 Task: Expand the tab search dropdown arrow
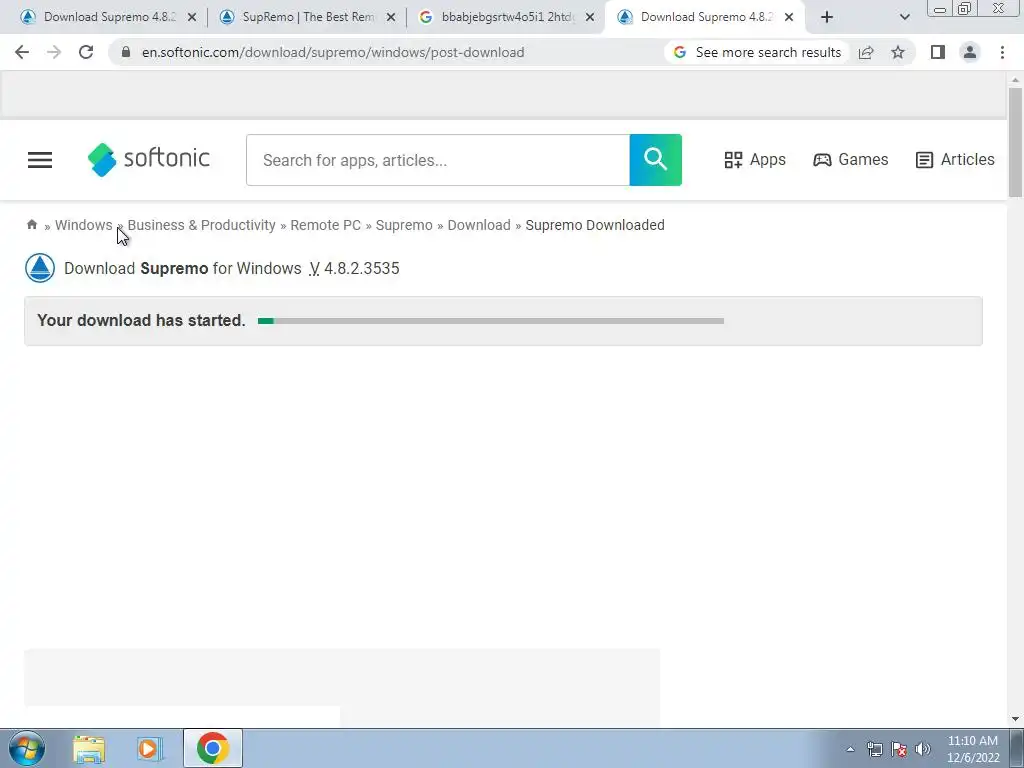pos(904,17)
